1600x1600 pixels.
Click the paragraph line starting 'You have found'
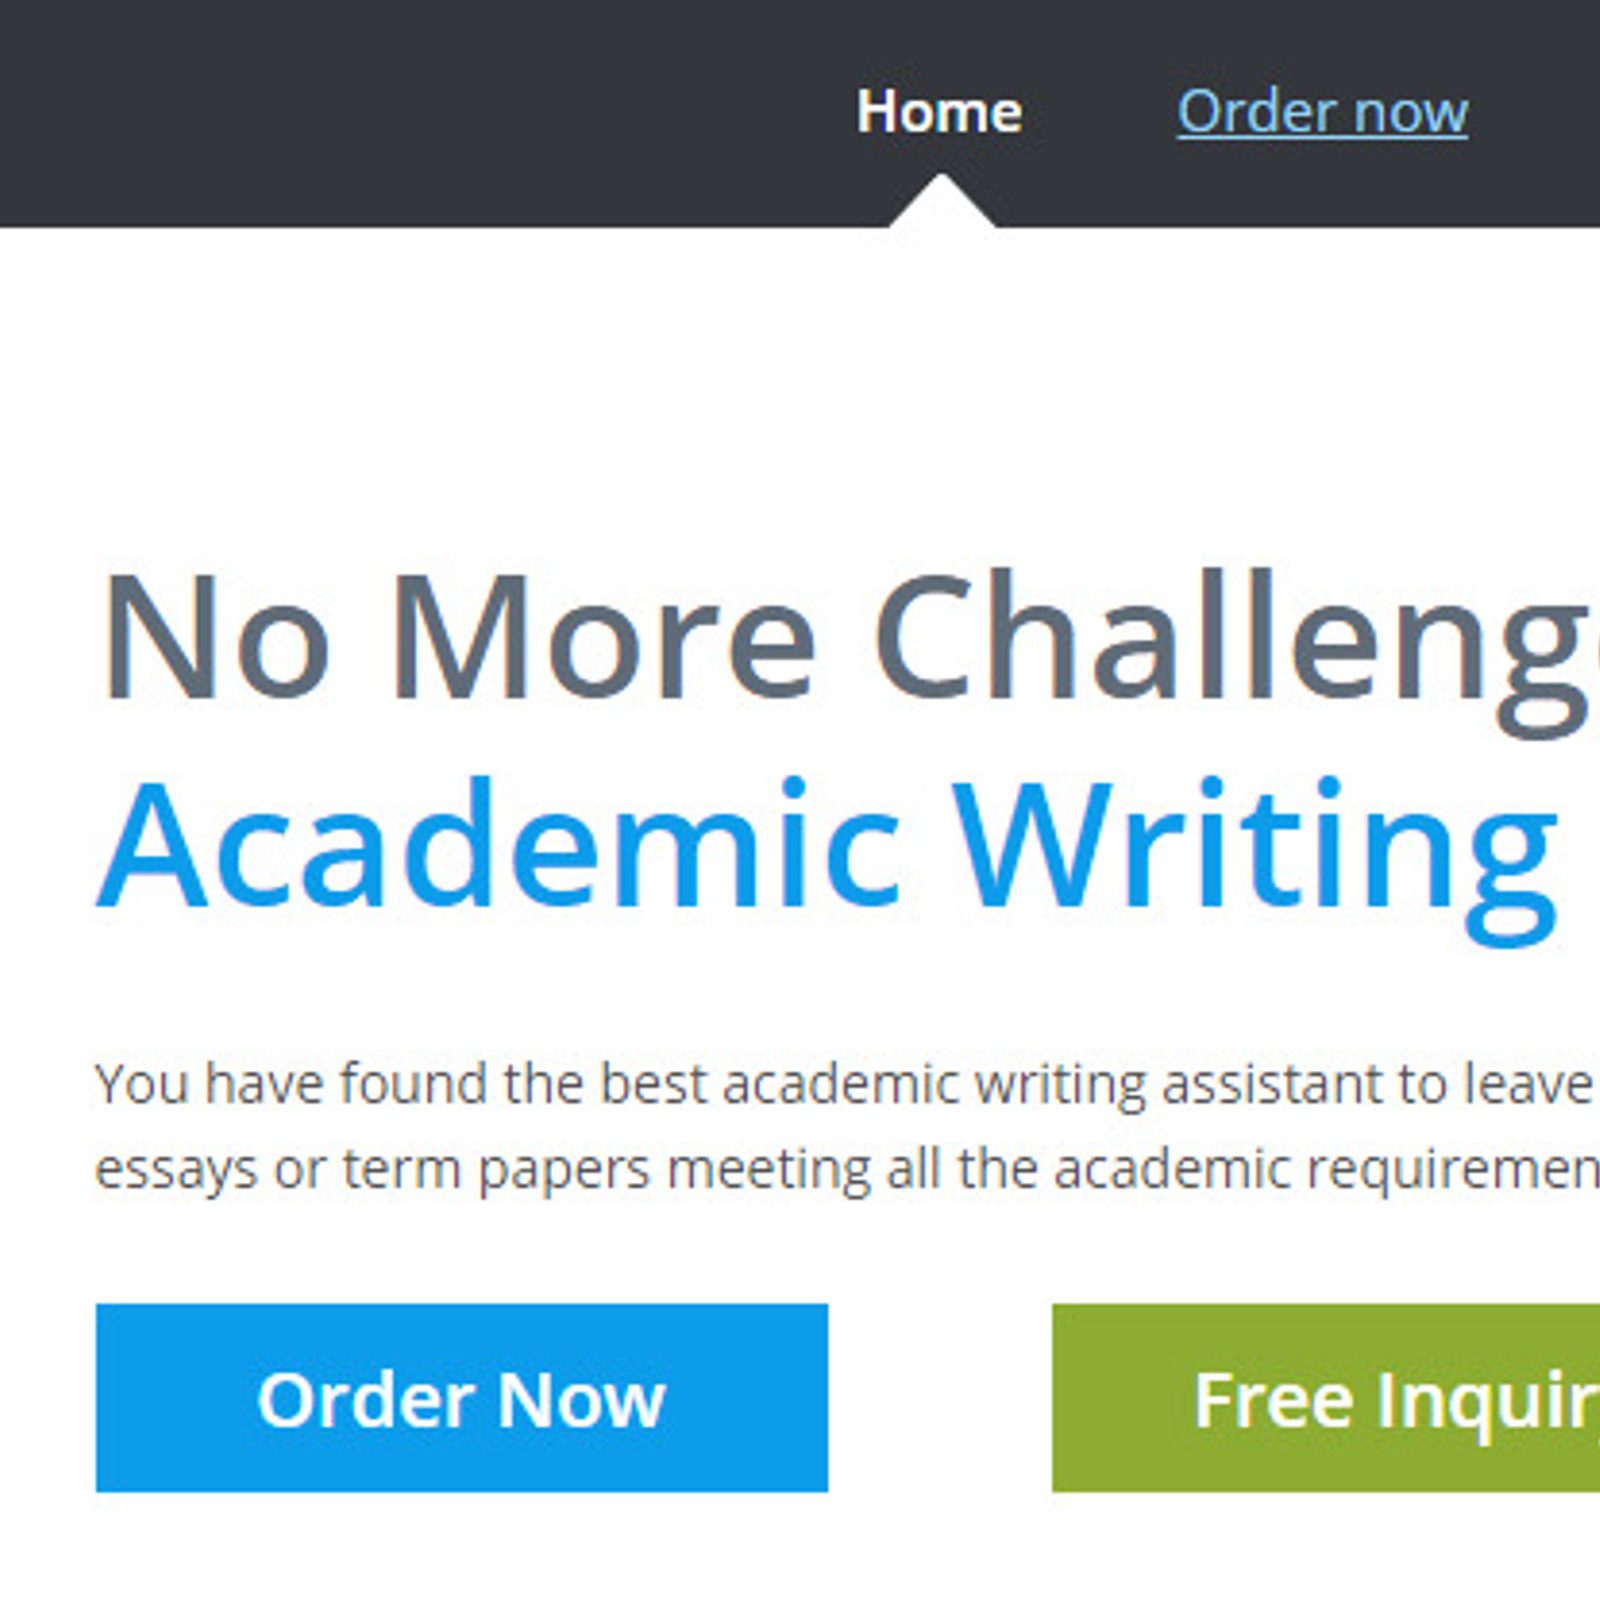(846, 1083)
